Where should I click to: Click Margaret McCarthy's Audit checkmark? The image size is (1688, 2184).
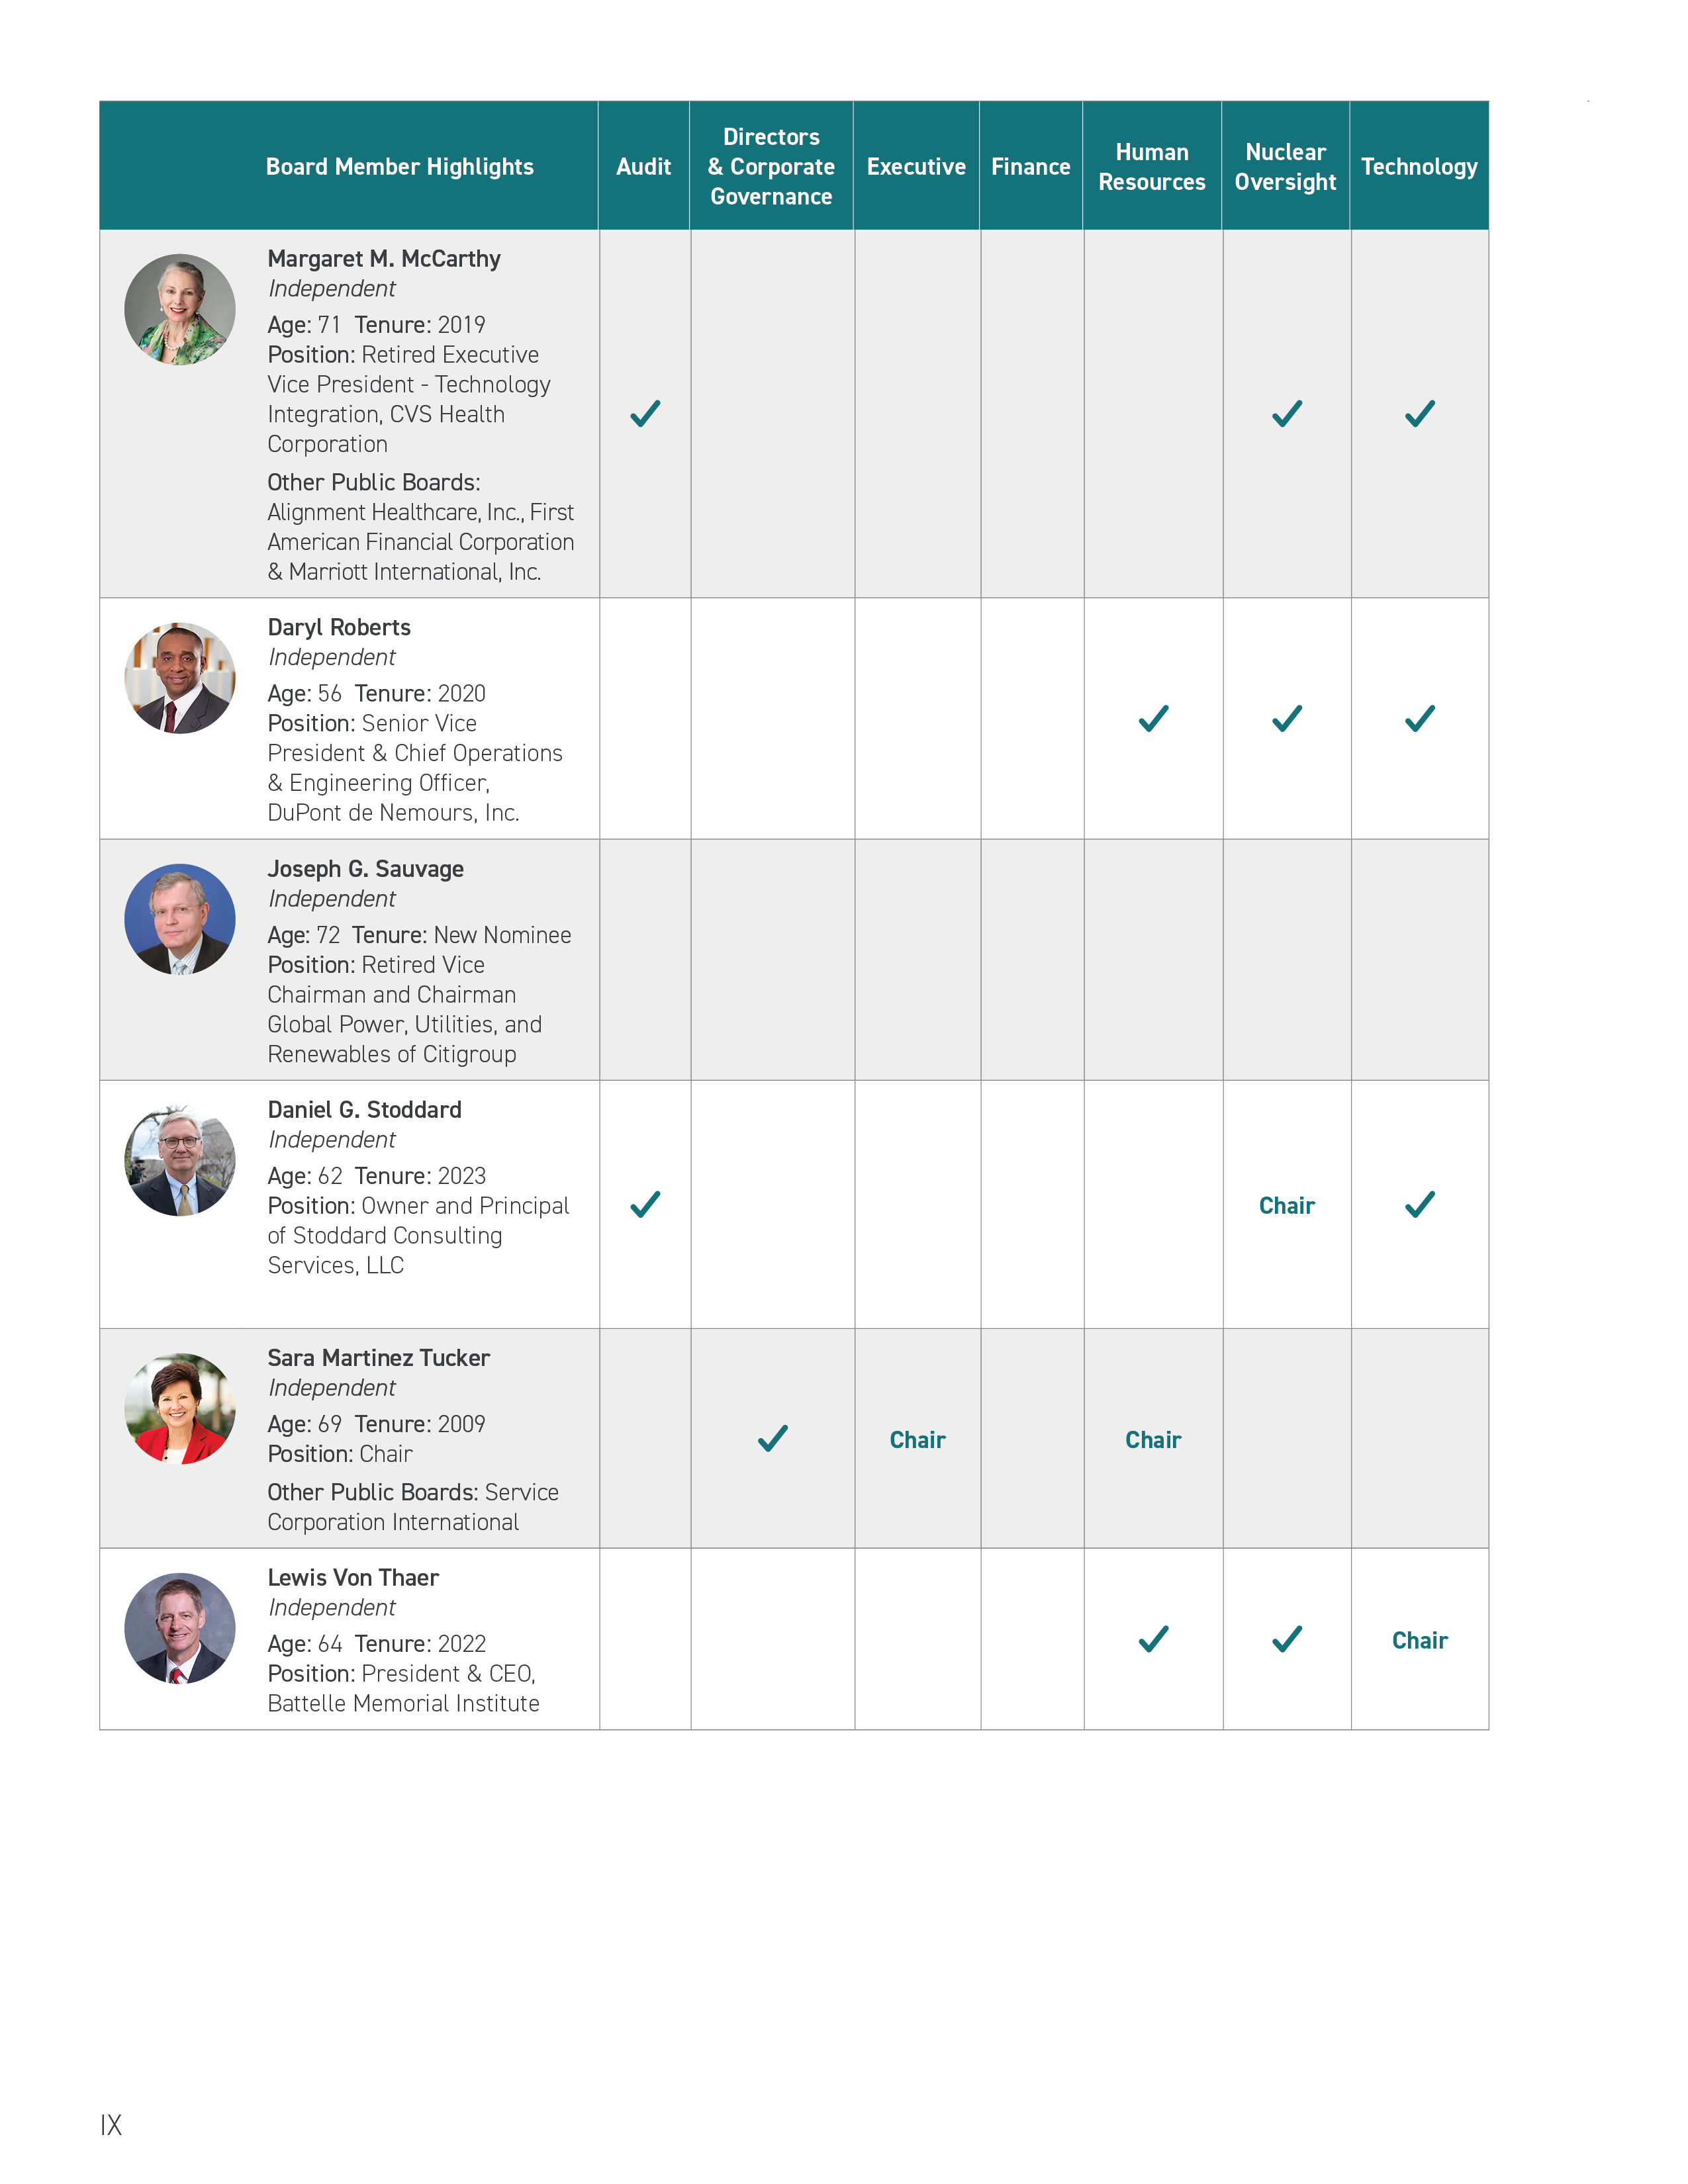(x=645, y=413)
